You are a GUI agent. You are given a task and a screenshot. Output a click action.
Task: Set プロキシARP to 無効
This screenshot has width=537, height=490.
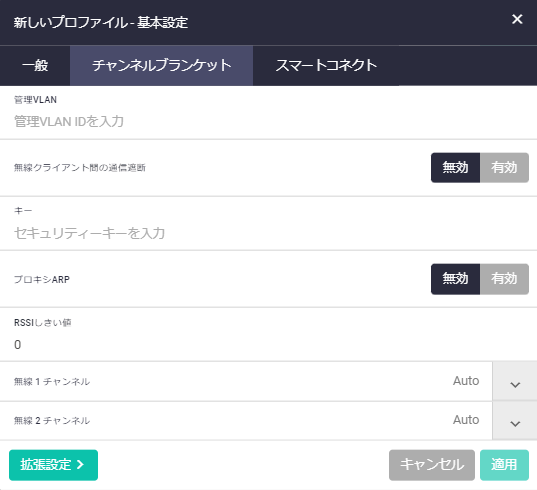tap(455, 279)
